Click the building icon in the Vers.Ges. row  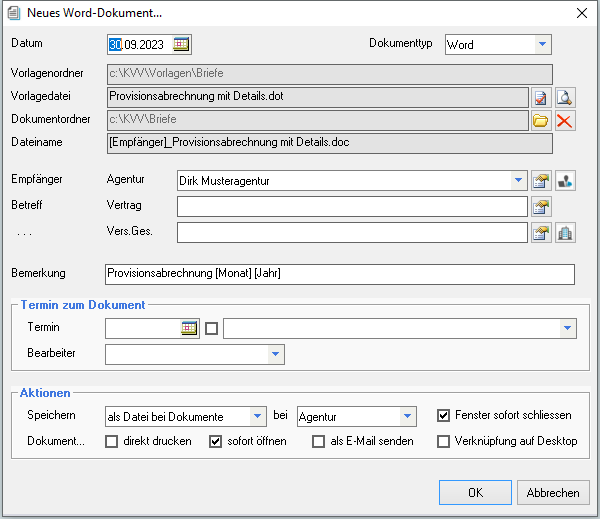(565, 233)
